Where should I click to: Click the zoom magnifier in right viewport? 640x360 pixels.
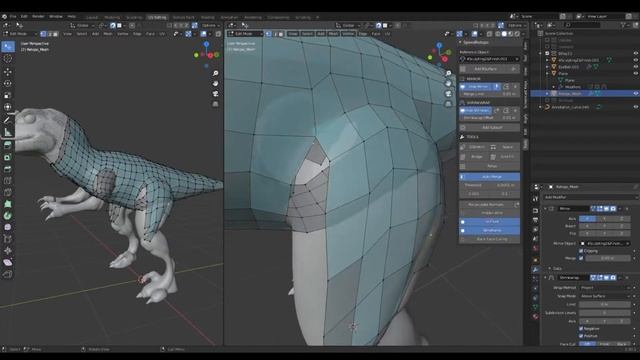[x=449, y=73]
